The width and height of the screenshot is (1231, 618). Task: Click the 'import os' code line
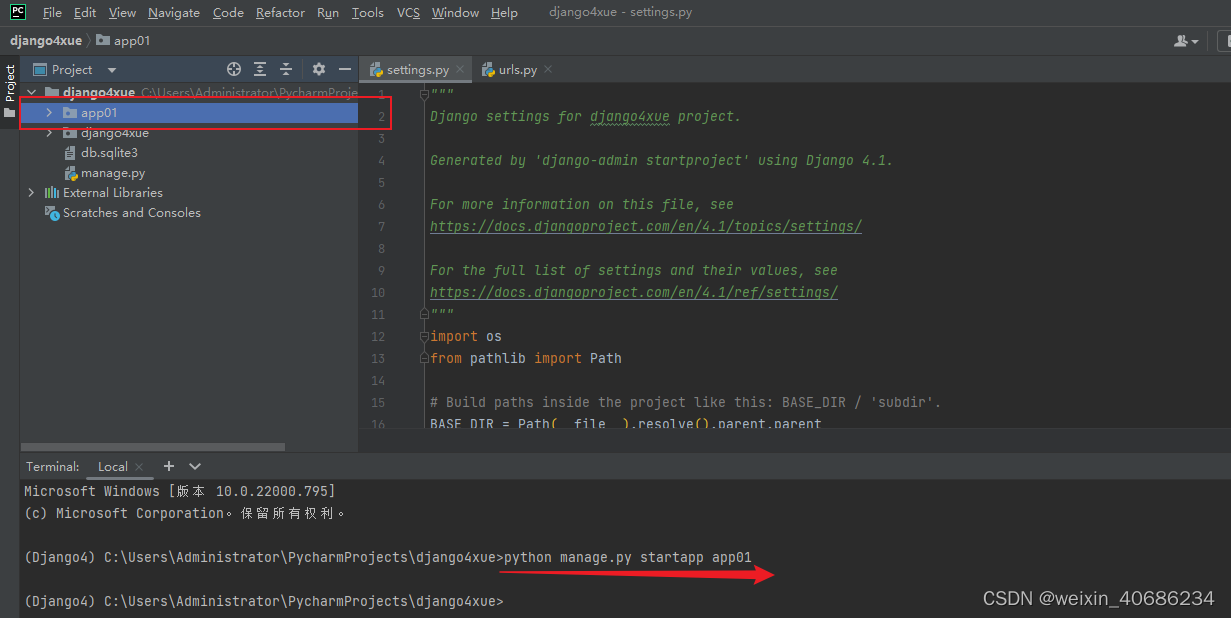(x=466, y=337)
